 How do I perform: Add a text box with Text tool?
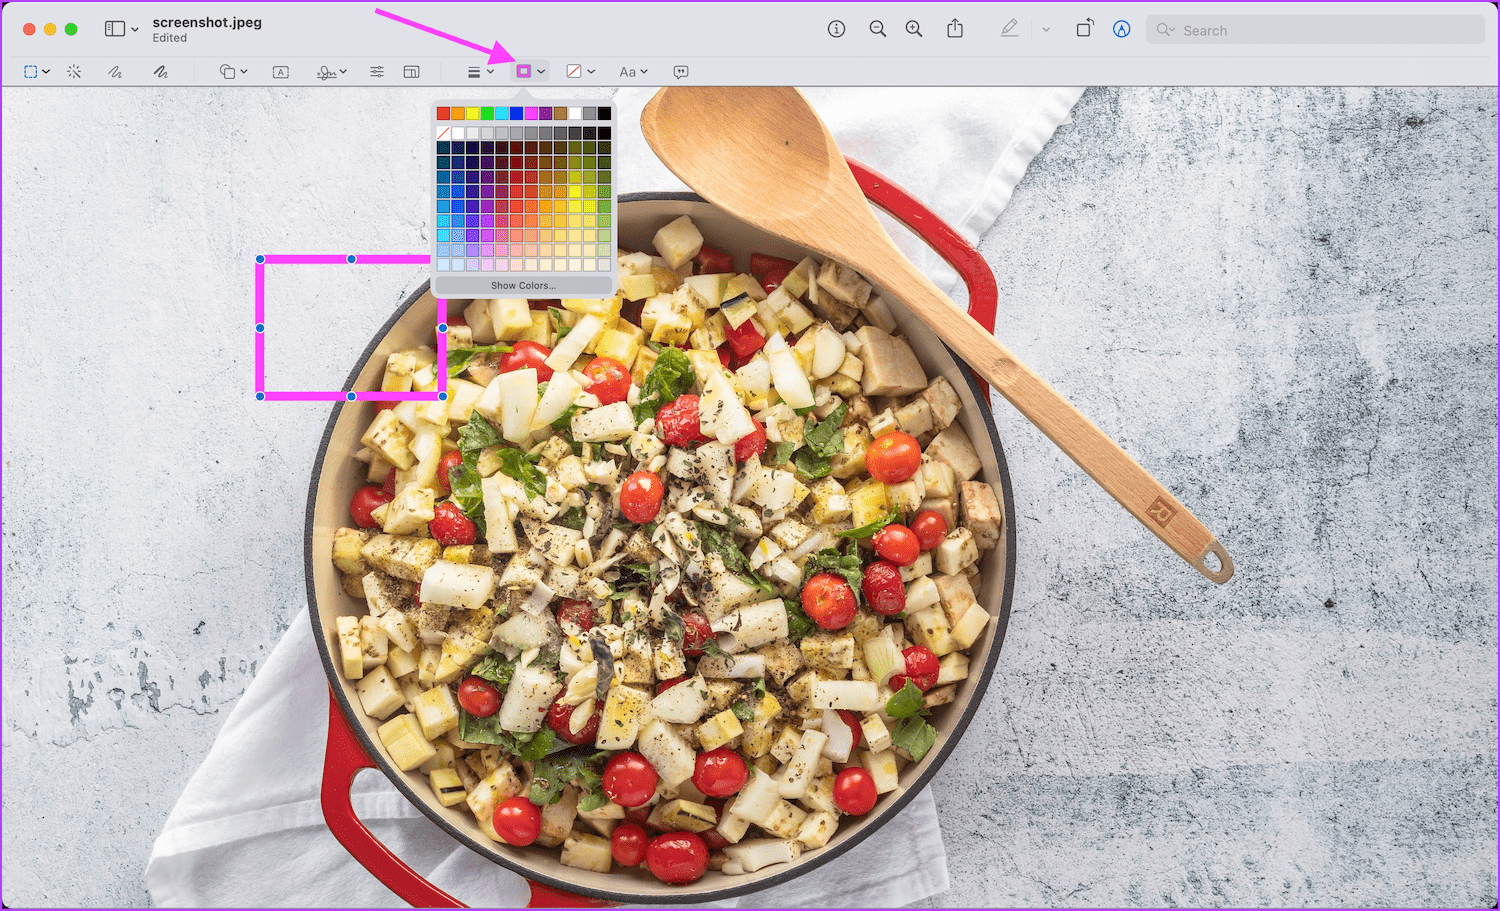(281, 72)
